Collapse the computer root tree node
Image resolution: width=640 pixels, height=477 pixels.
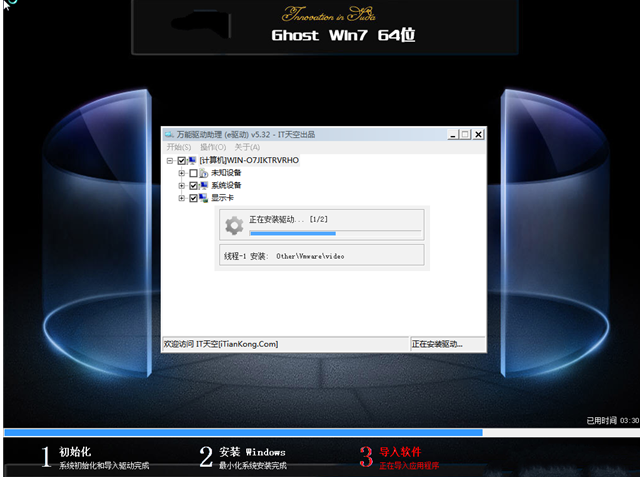pyautogui.click(x=170, y=161)
